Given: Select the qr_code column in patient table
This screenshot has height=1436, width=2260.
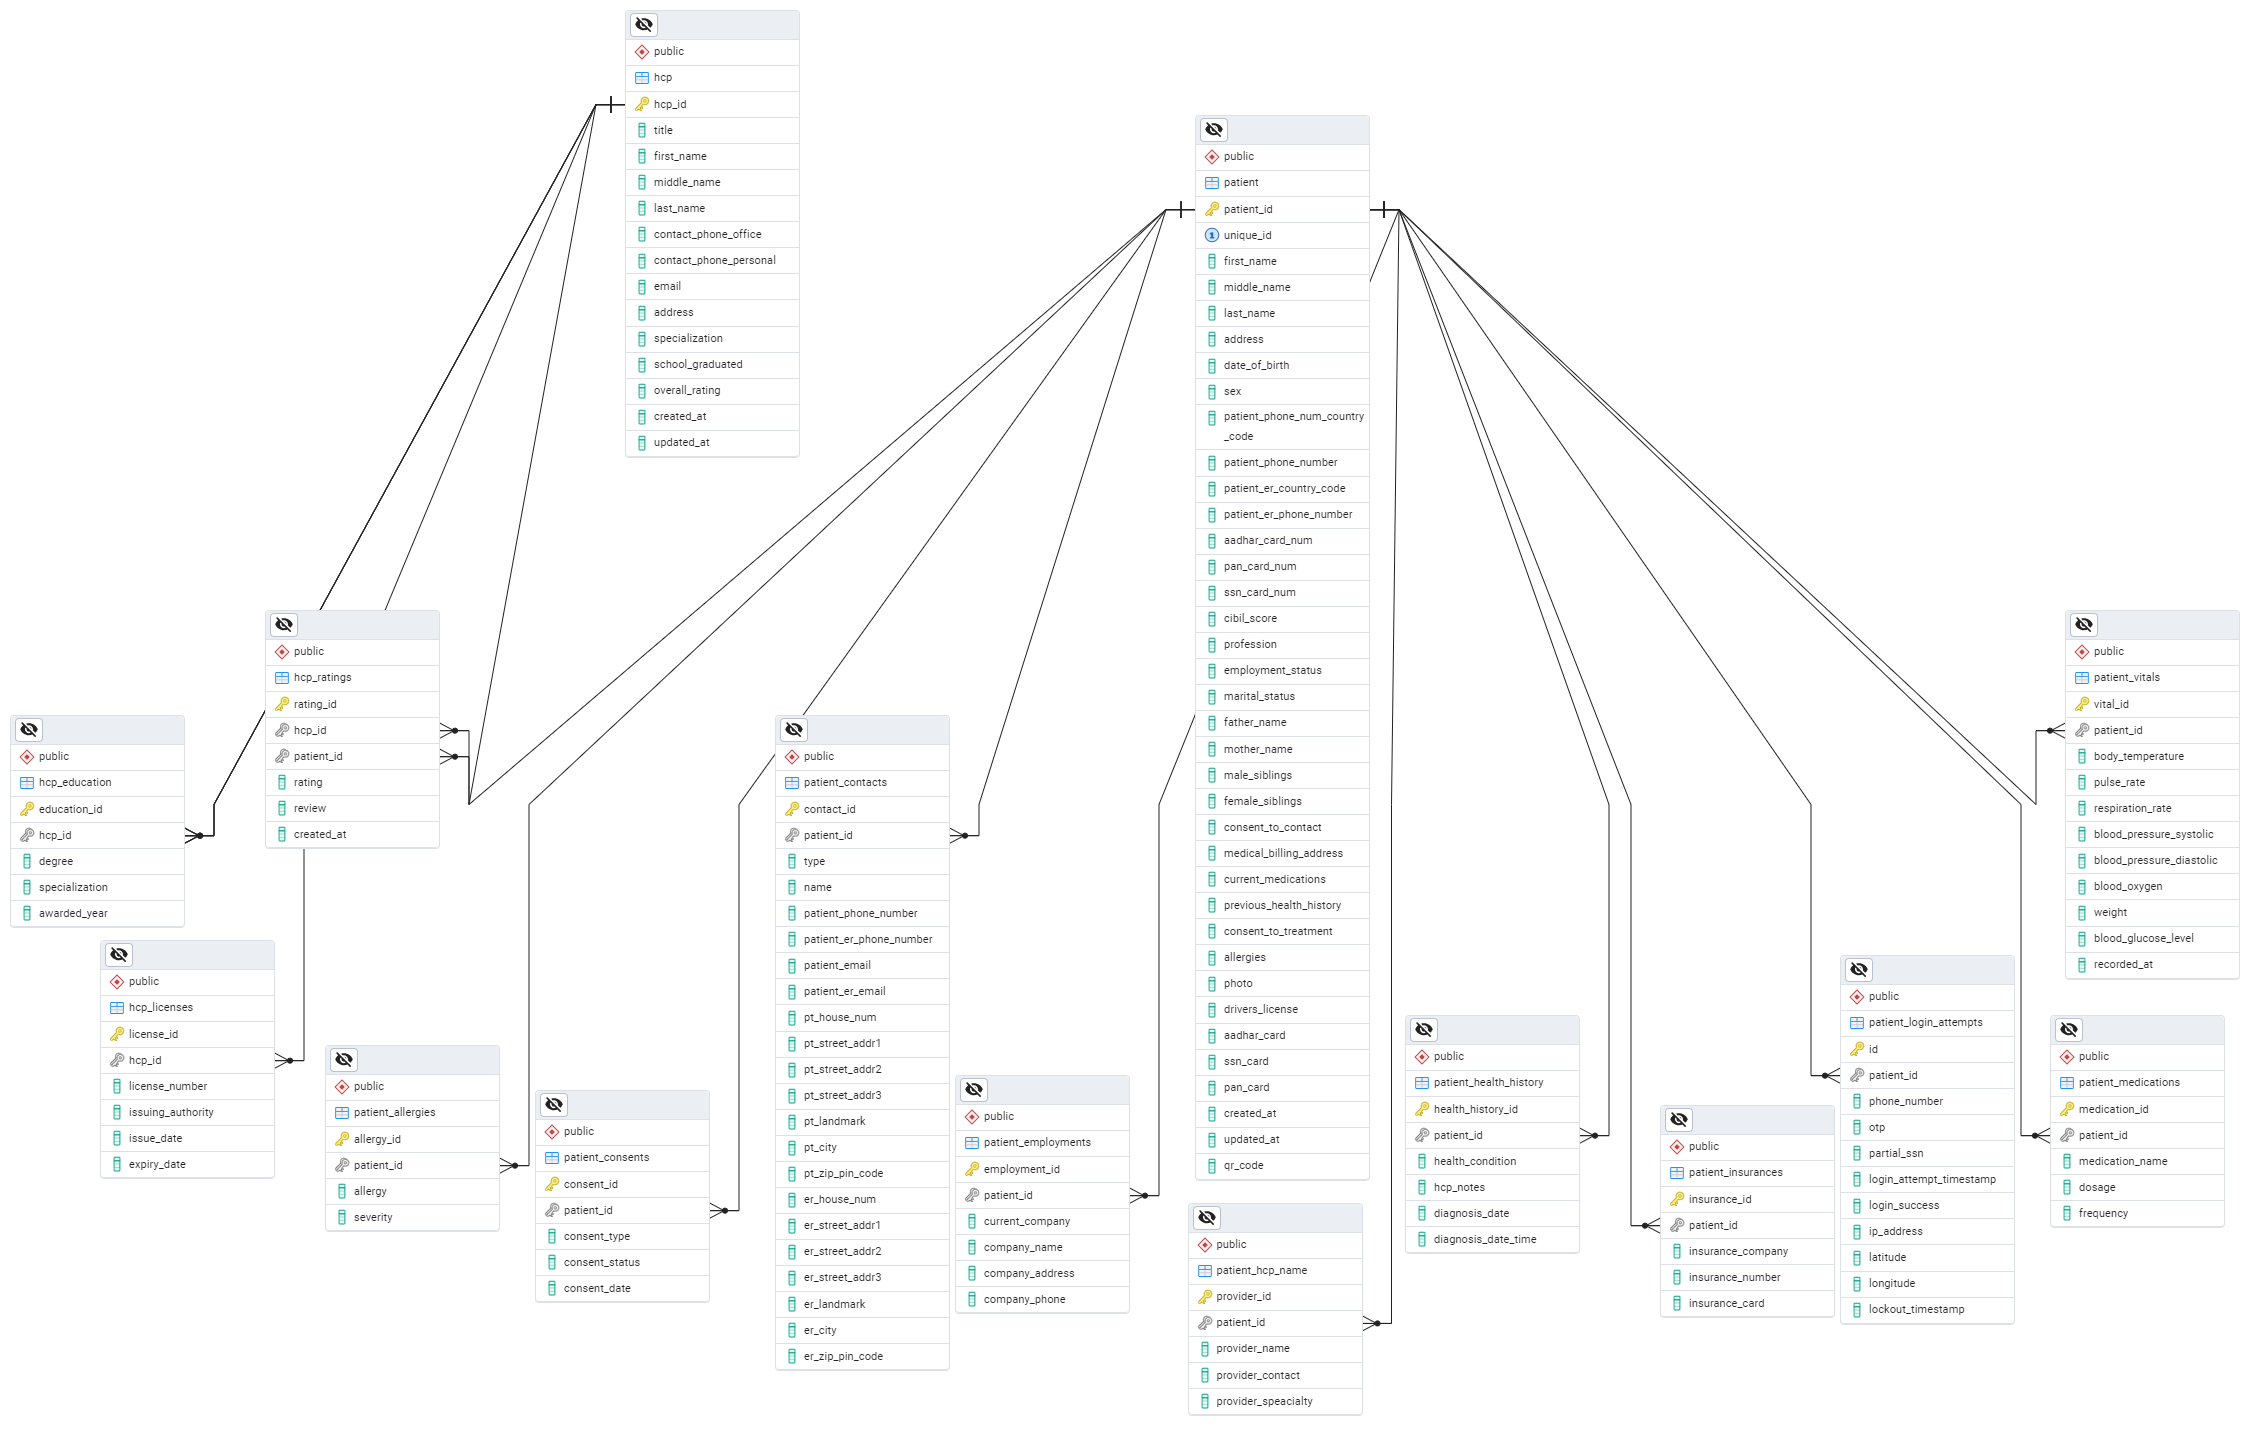Looking at the screenshot, I should pos(1282,1166).
